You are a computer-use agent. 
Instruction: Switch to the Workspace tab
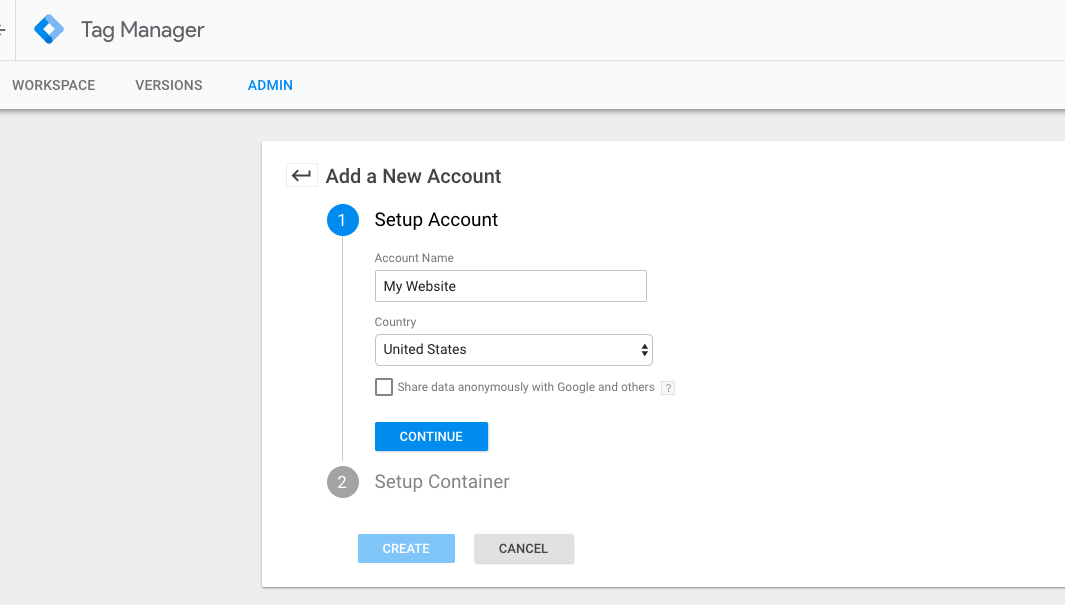click(x=54, y=85)
